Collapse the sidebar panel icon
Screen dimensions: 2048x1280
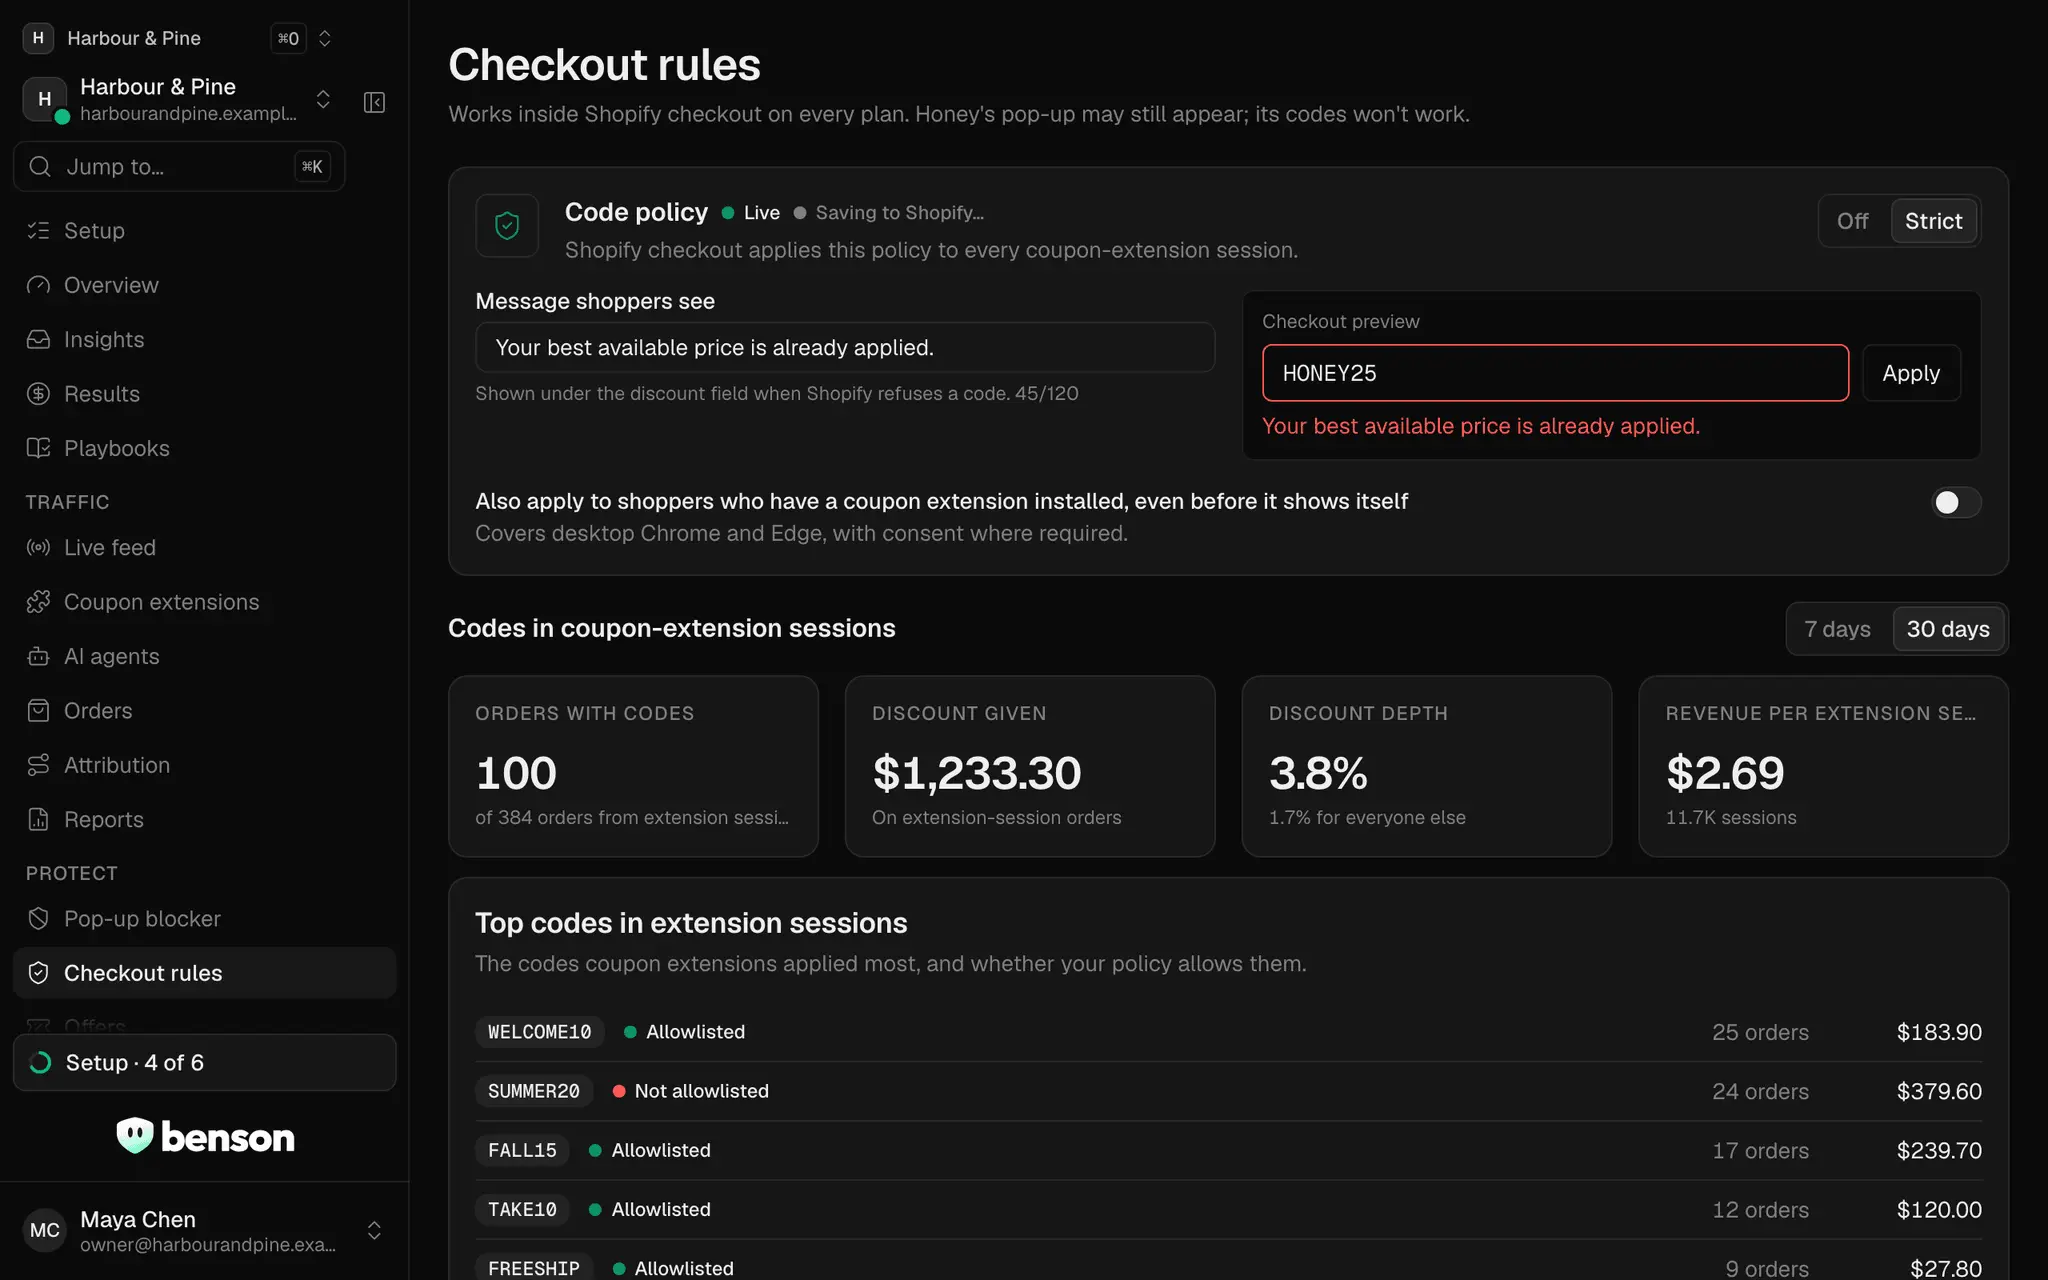(374, 102)
